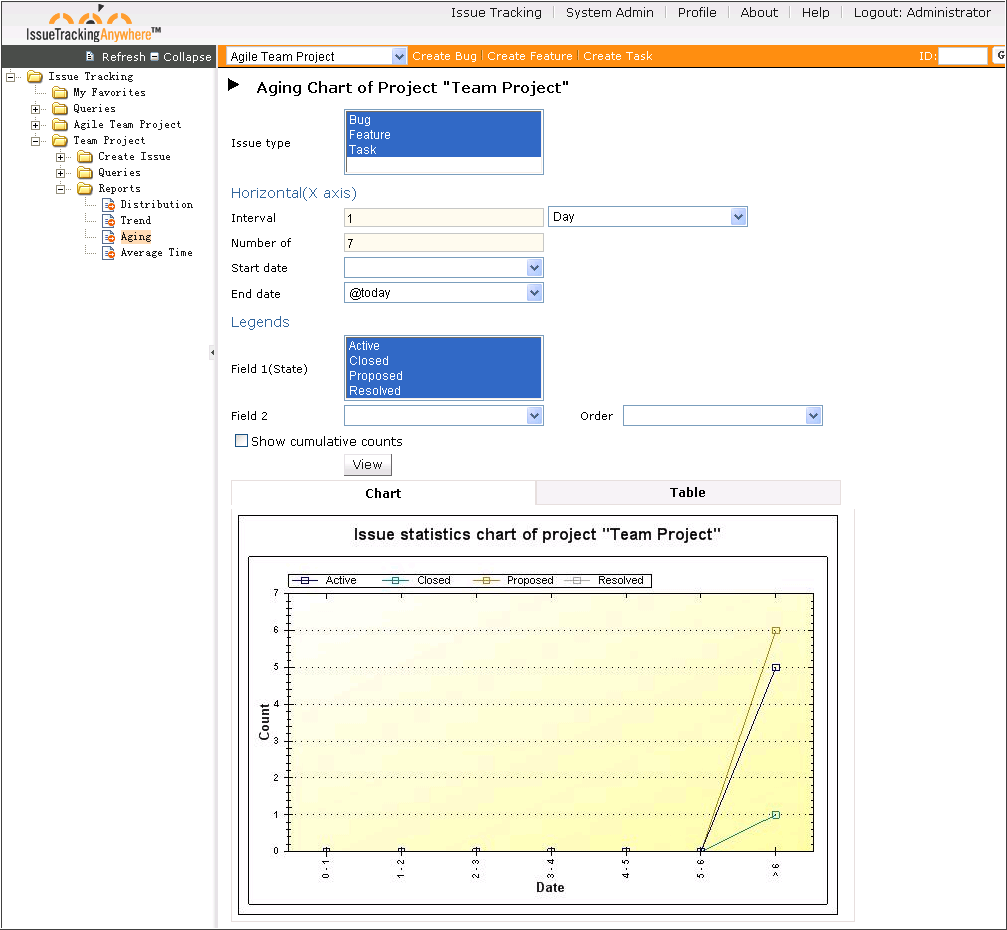
Task: Click the Trend report icon
Action: (x=109, y=221)
